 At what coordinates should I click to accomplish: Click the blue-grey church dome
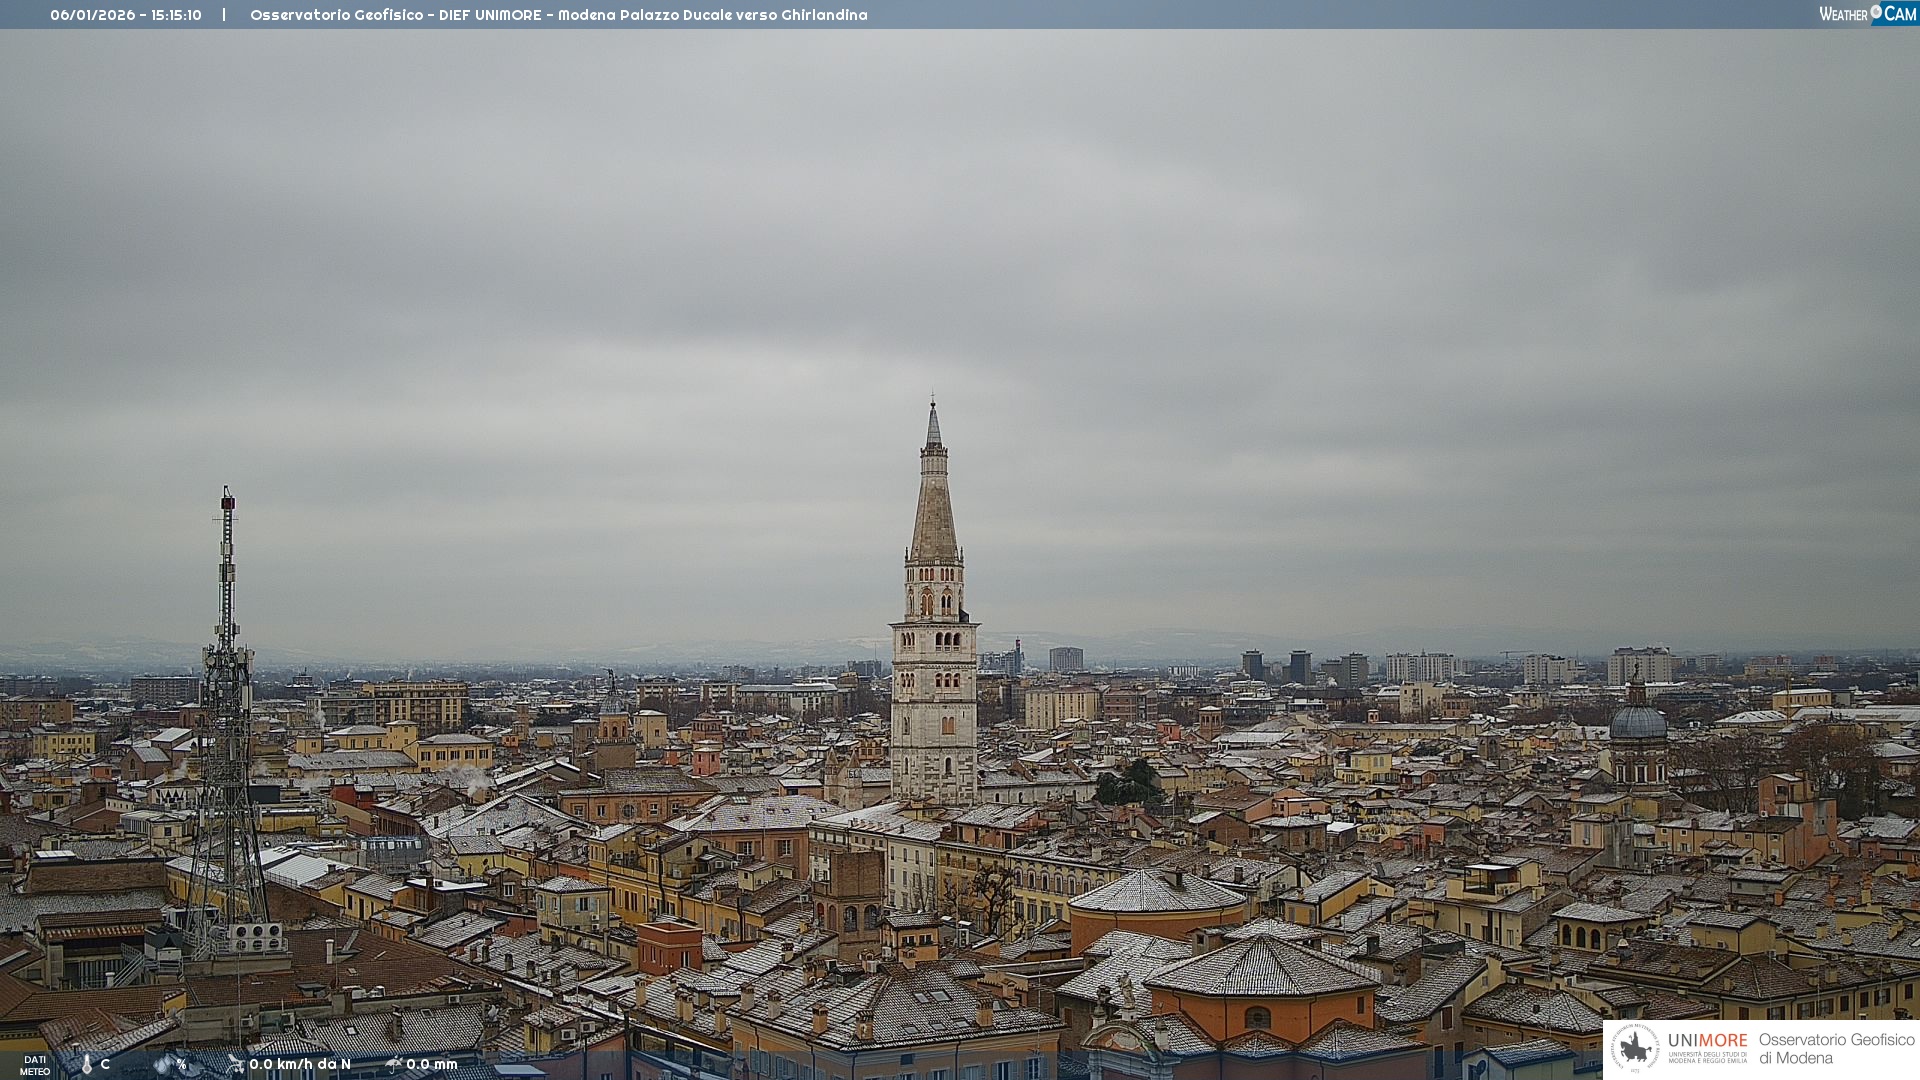point(1638,722)
